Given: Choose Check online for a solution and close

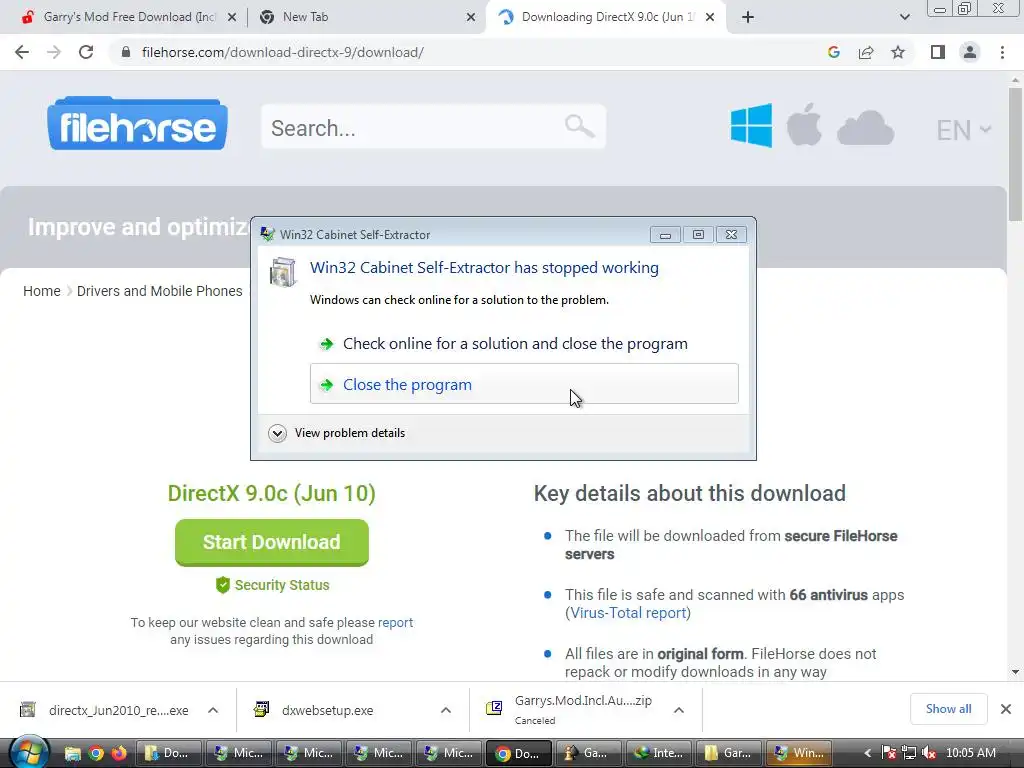Looking at the screenshot, I should click(524, 344).
